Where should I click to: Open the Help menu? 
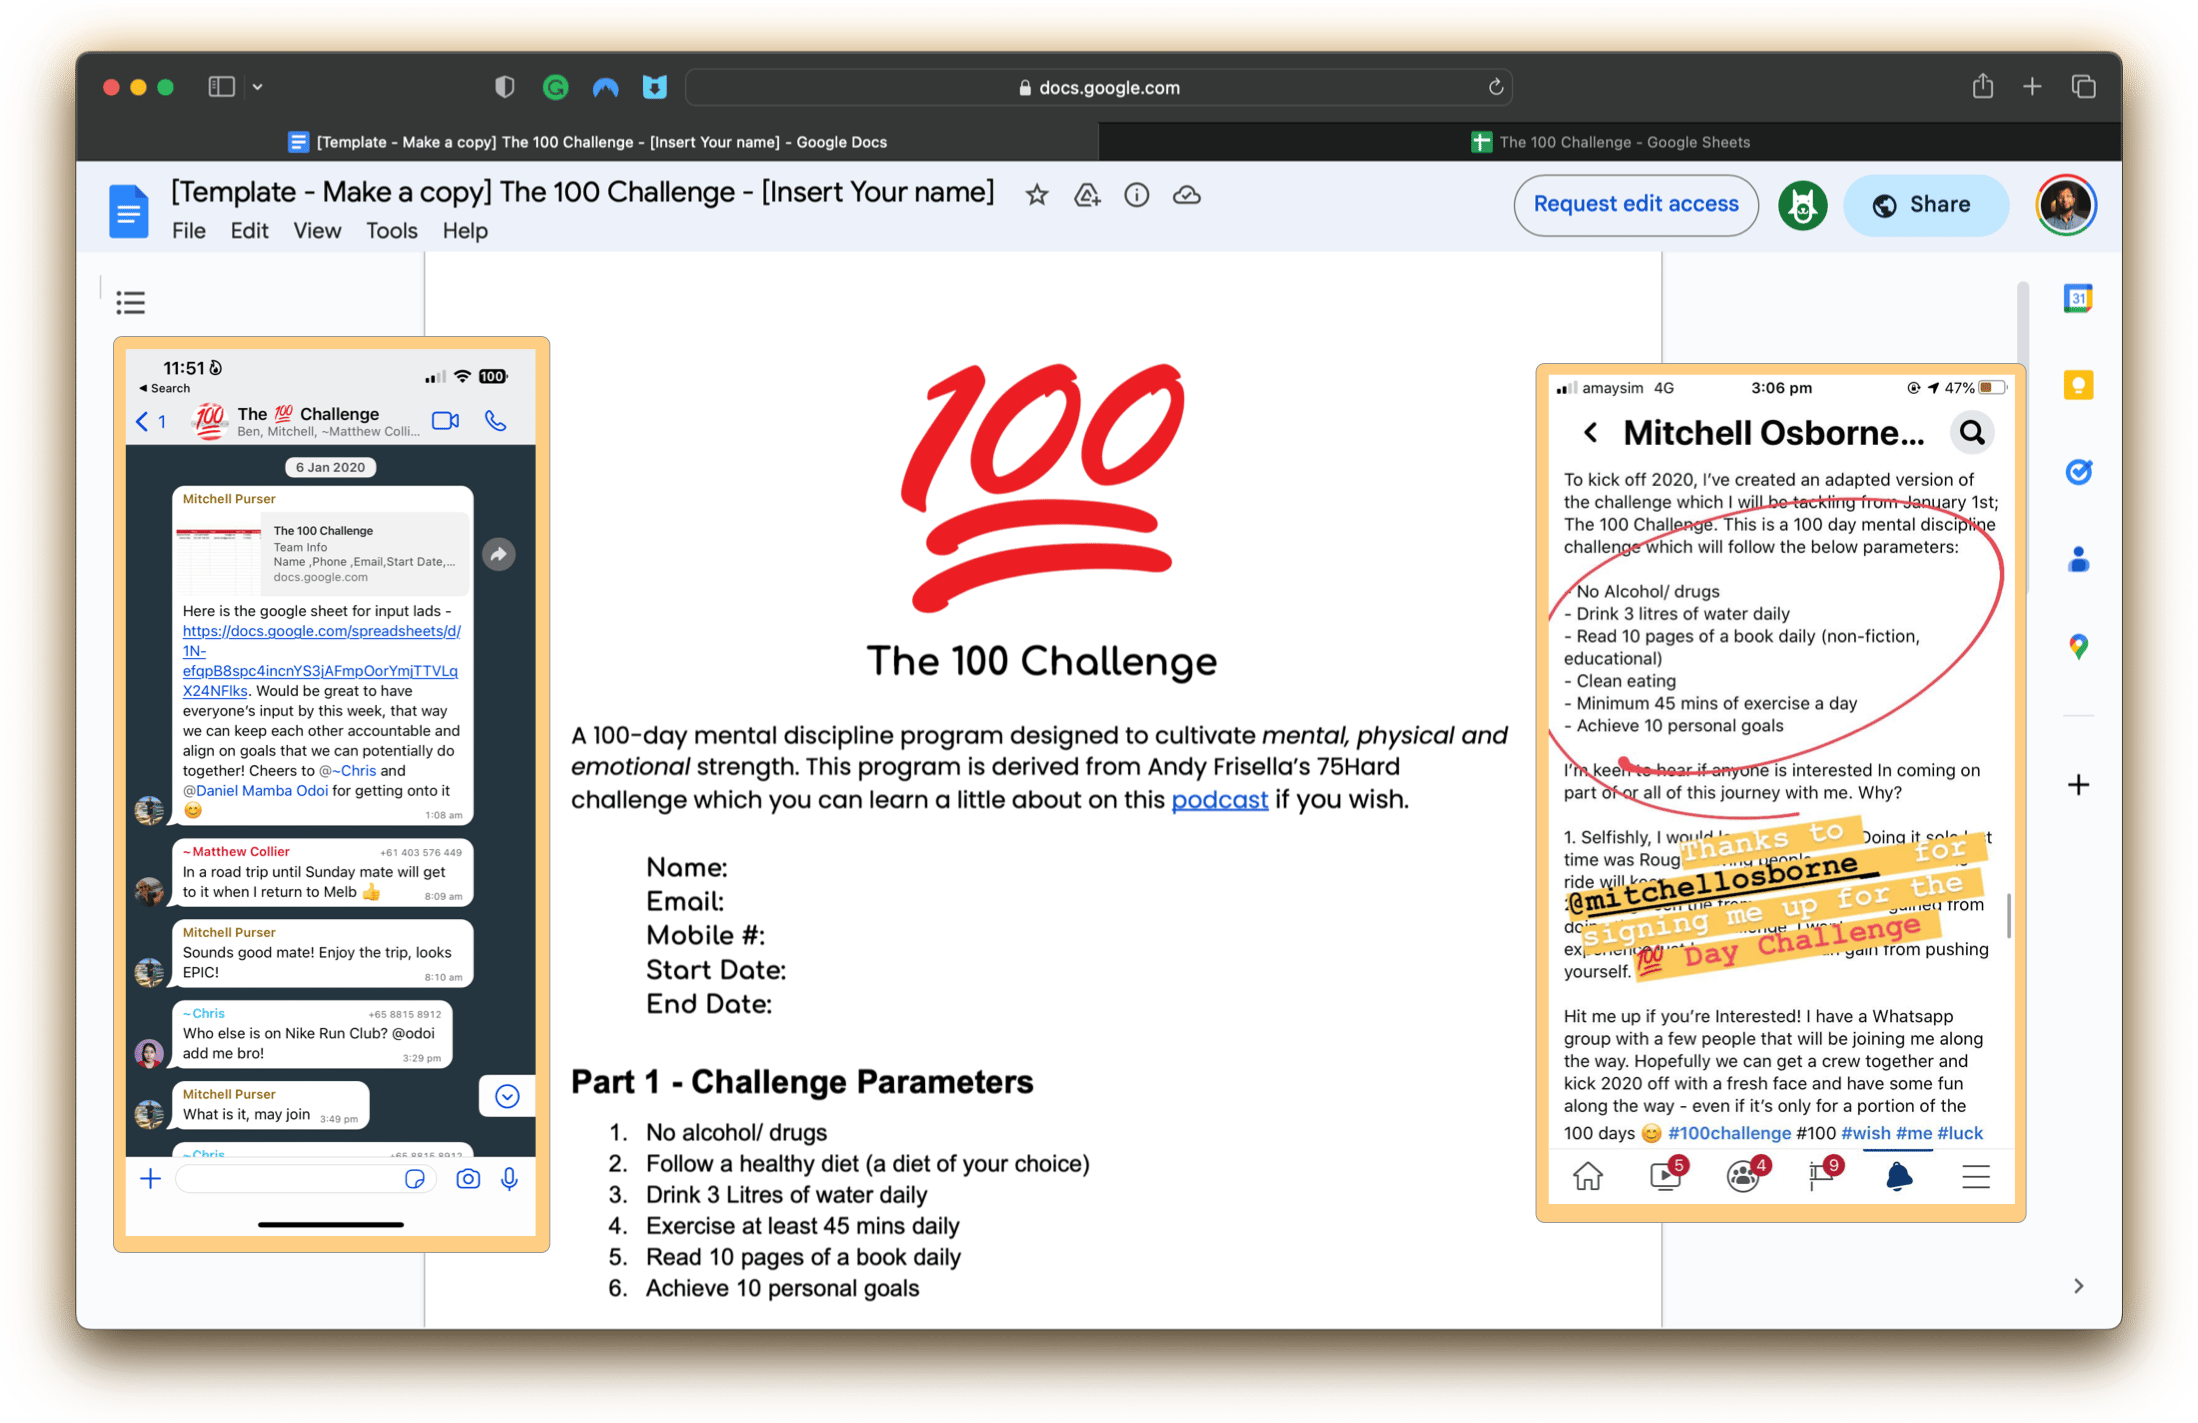pyautogui.click(x=464, y=231)
